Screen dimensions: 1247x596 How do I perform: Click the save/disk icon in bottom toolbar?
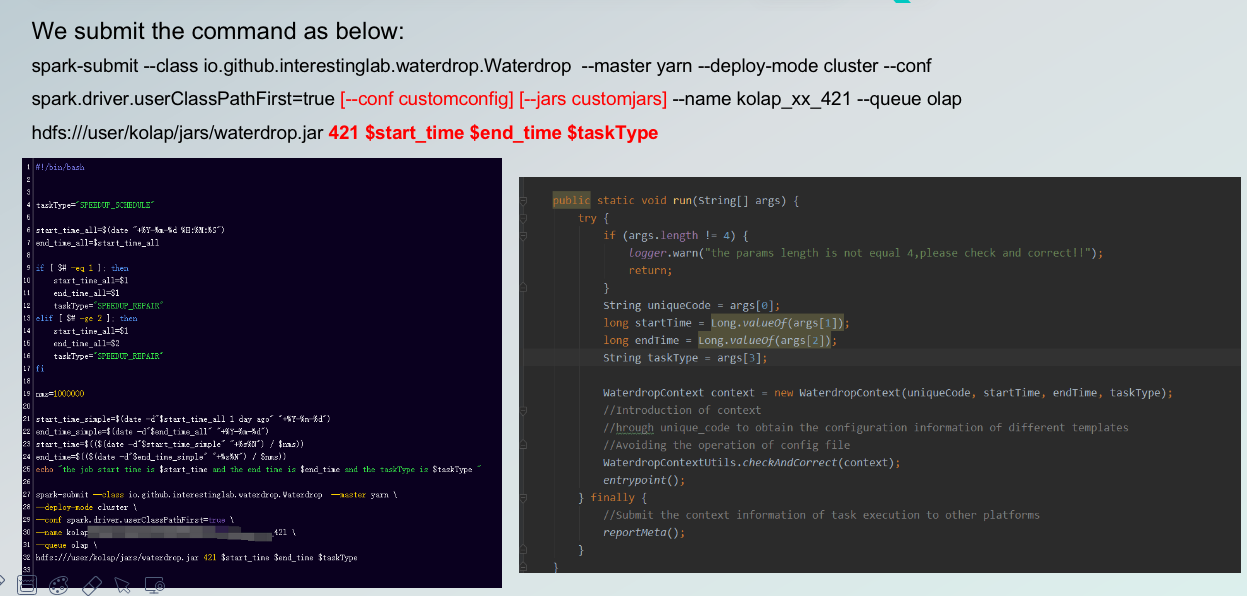(27, 585)
